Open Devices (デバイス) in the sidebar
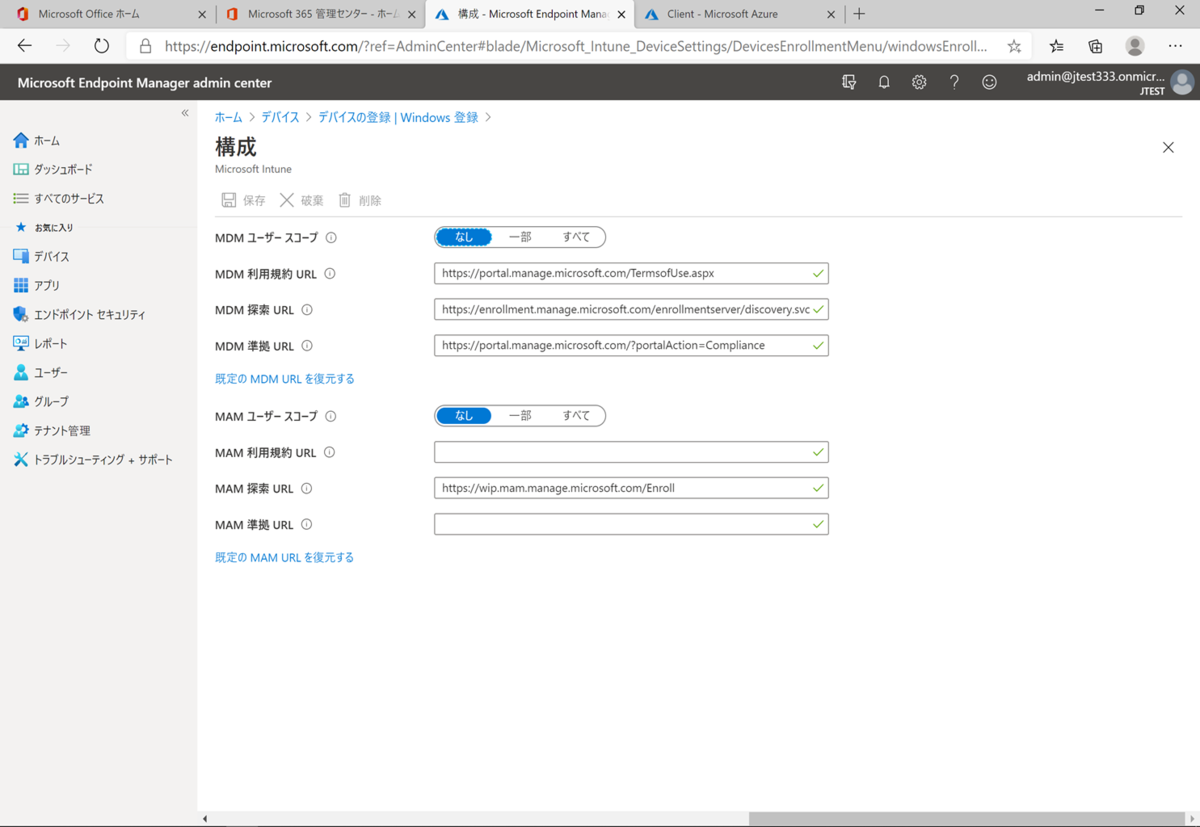The height and width of the screenshot is (827, 1200). 41,257
